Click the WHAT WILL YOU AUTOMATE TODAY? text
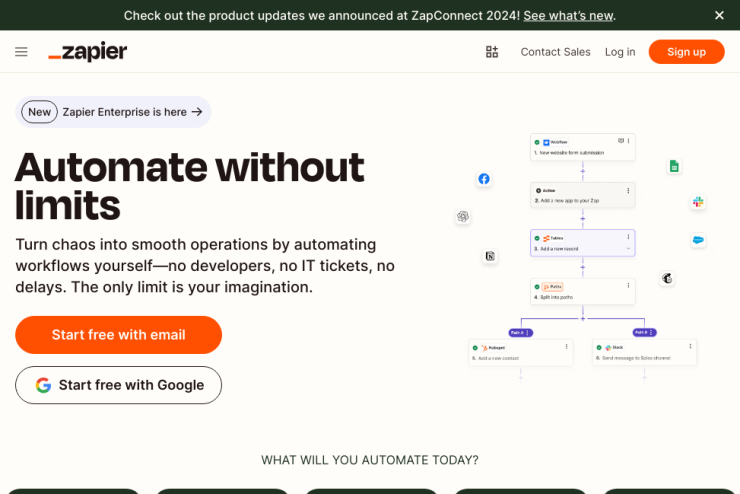The width and height of the screenshot is (740, 494). coord(370,460)
